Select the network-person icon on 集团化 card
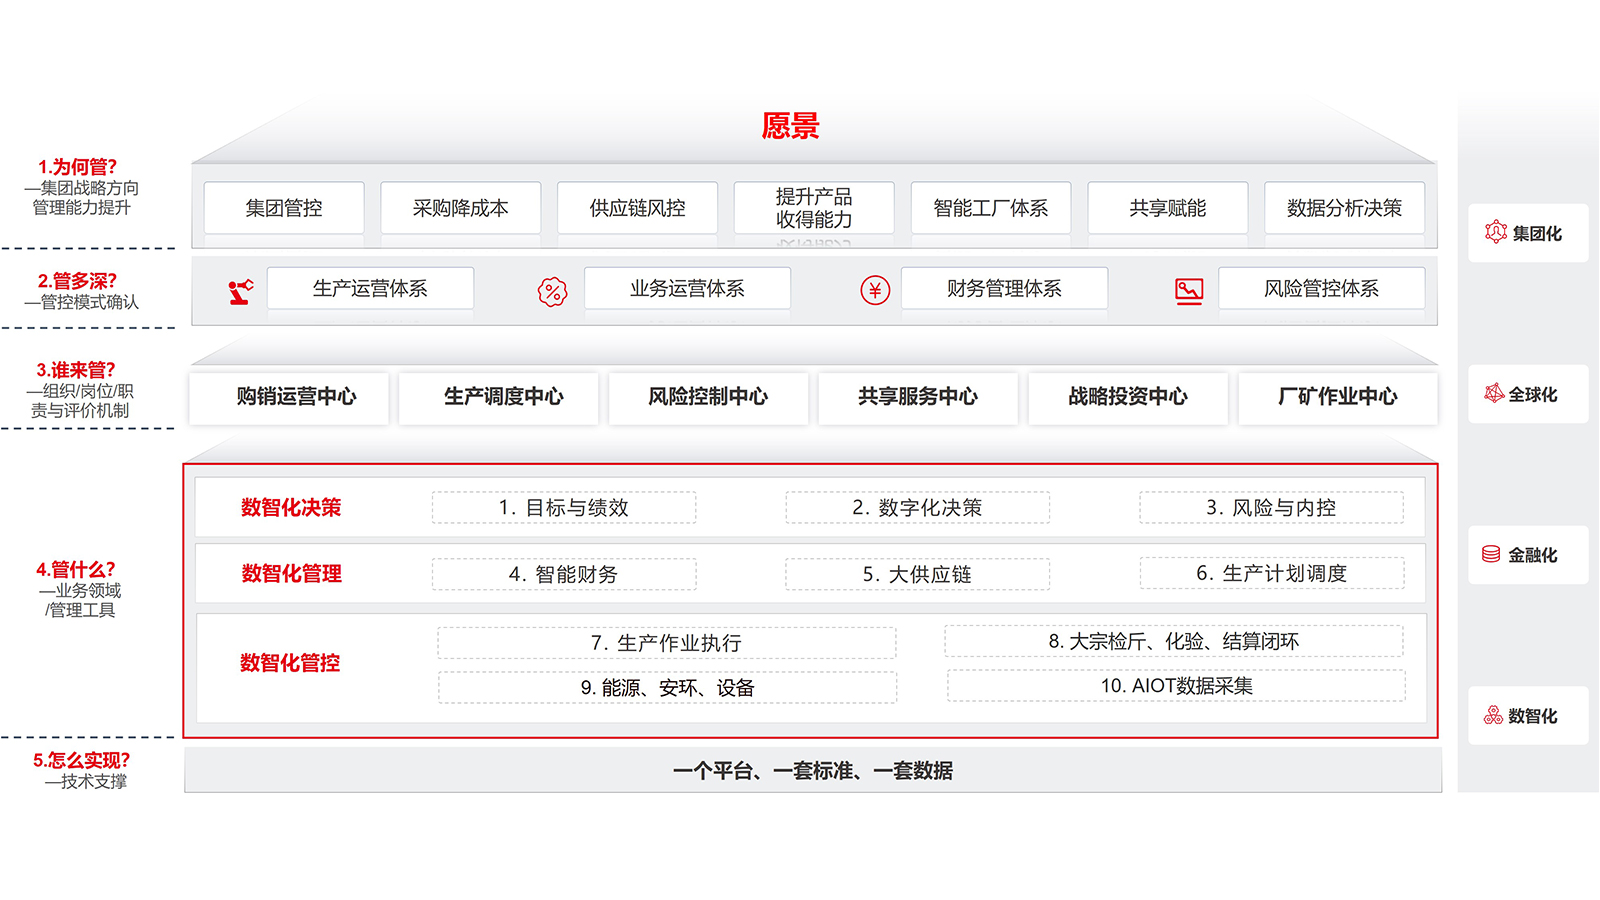Screen dimensions: 1600x900 (x=1494, y=231)
